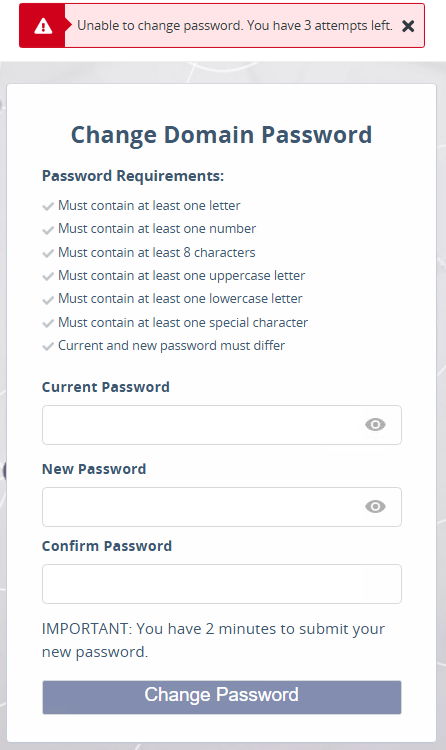Image resolution: width=446 pixels, height=750 pixels.
Task: Click the Password Requirements heading
Action: [133, 176]
